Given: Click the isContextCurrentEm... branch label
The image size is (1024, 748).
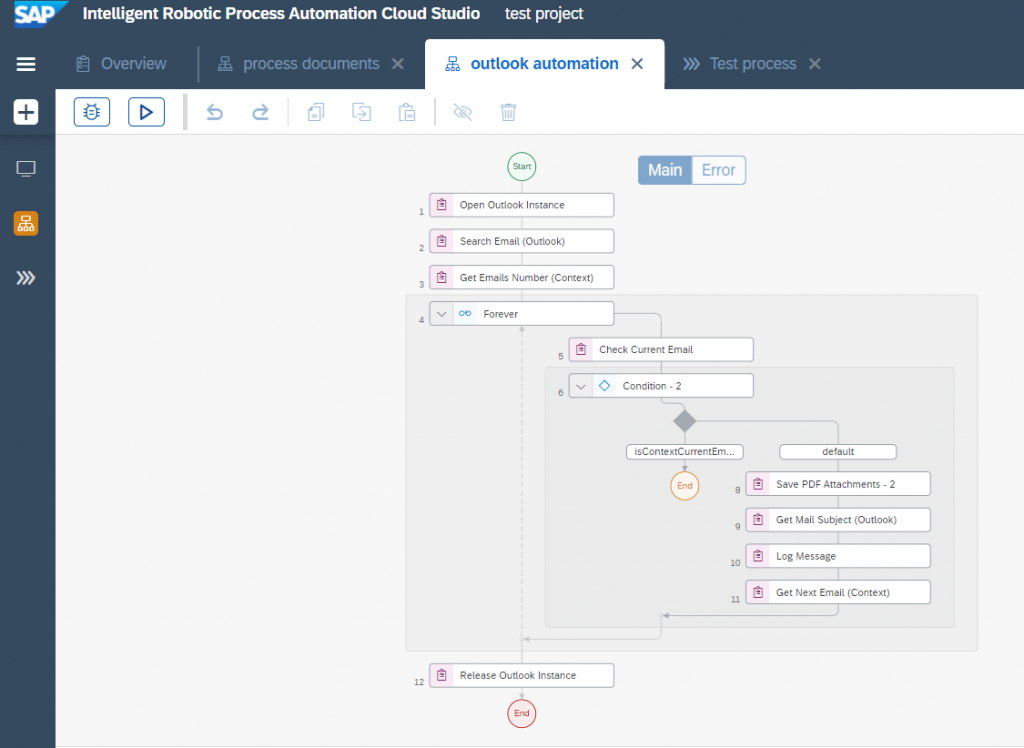Looking at the screenshot, I should [x=684, y=451].
